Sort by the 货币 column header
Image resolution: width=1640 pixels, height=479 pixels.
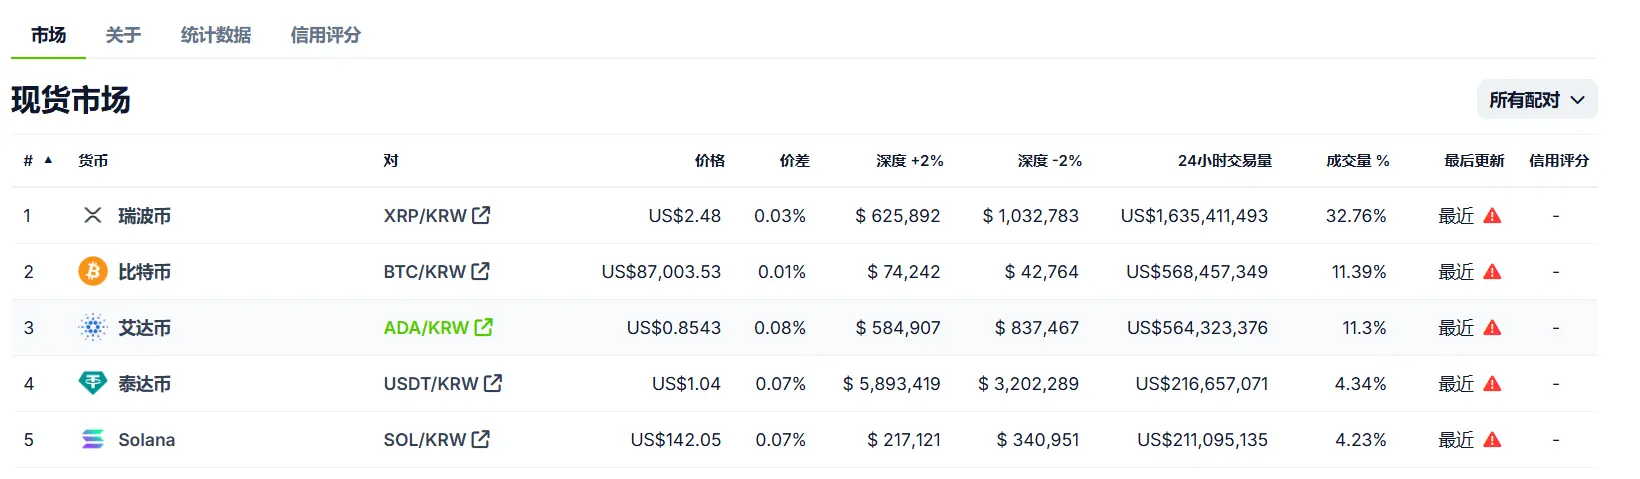93,160
